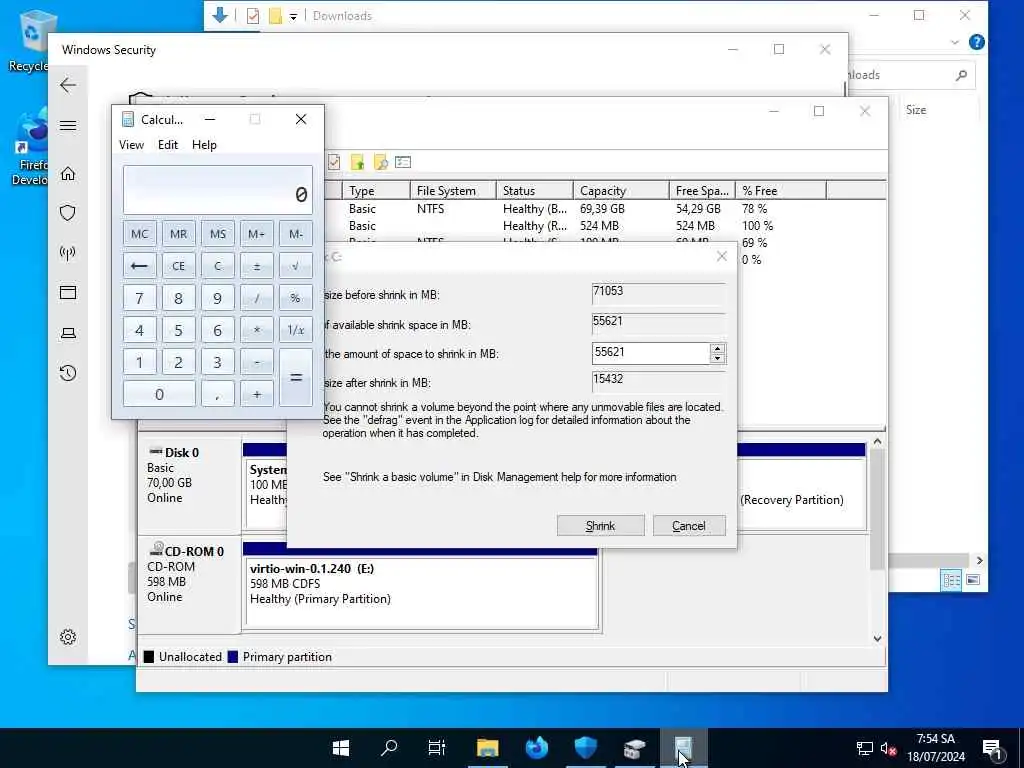Open Home in Windows Security sidebar
1024x768 pixels.
pyautogui.click(x=68, y=174)
